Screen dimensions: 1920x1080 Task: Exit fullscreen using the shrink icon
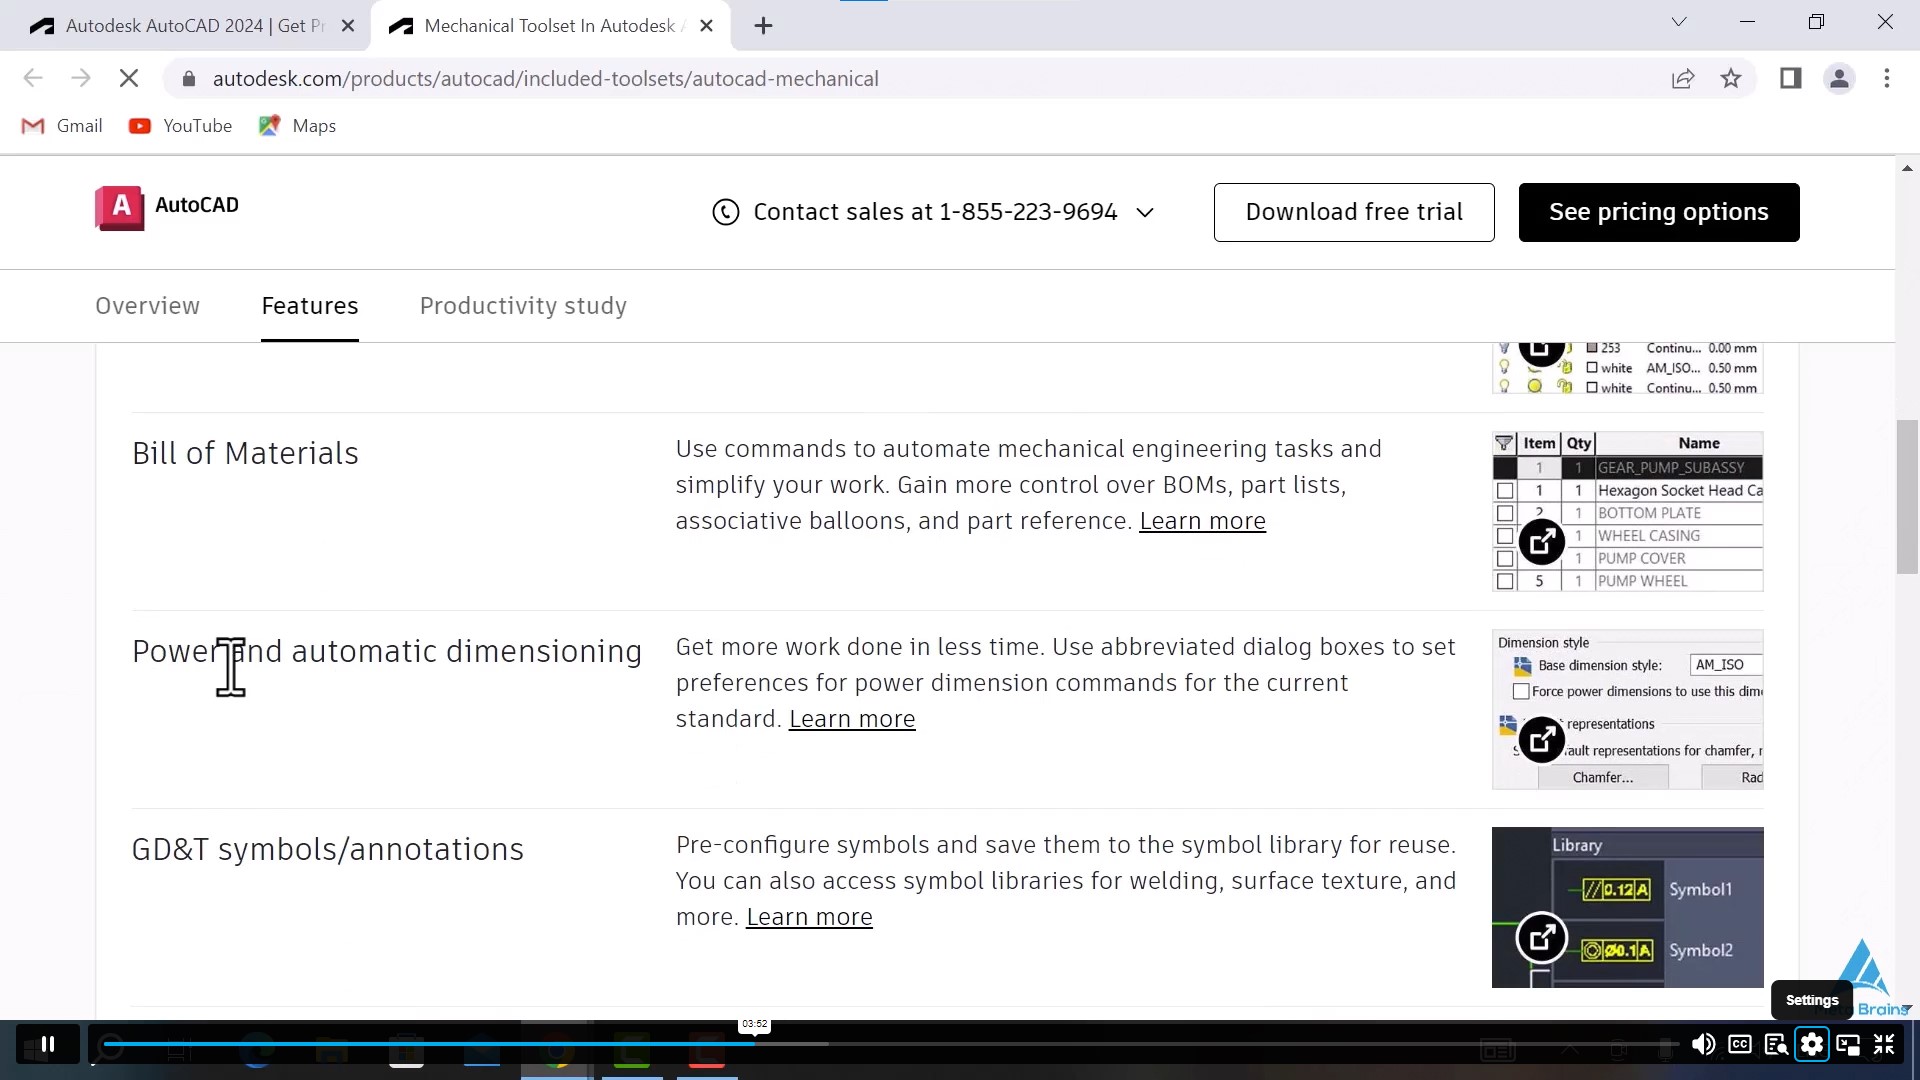point(1884,1044)
